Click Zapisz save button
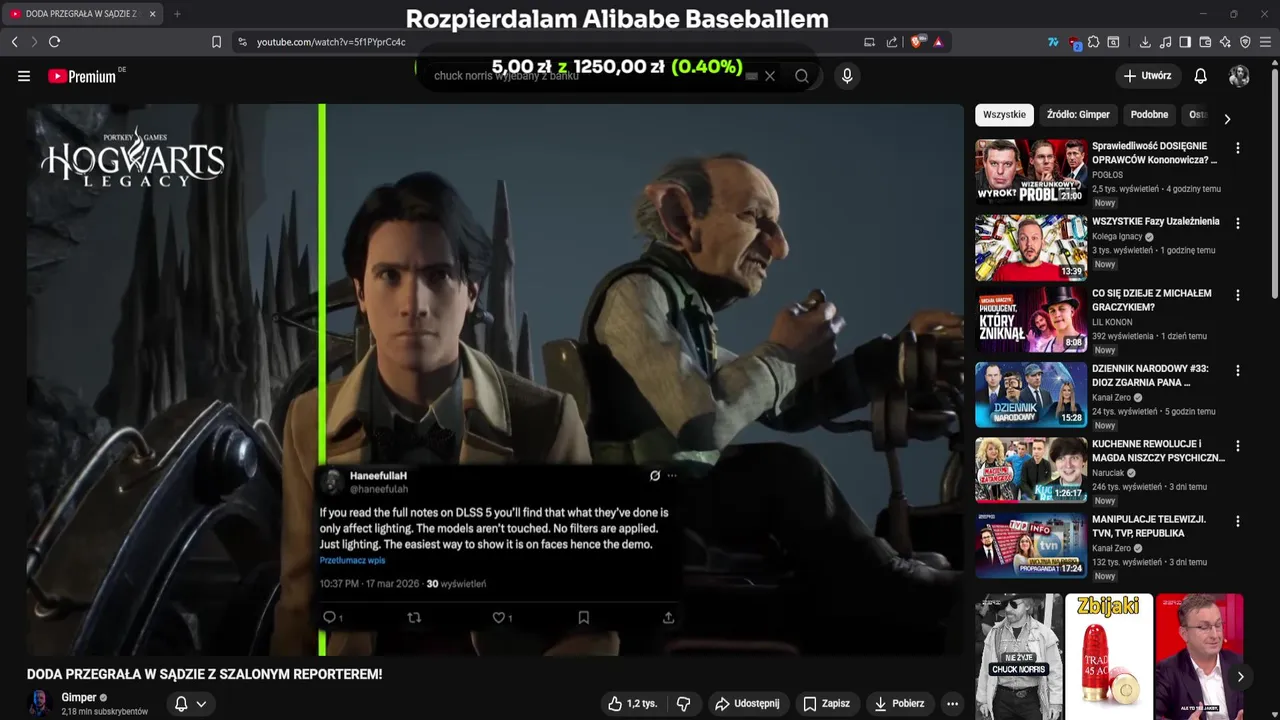 pos(826,704)
